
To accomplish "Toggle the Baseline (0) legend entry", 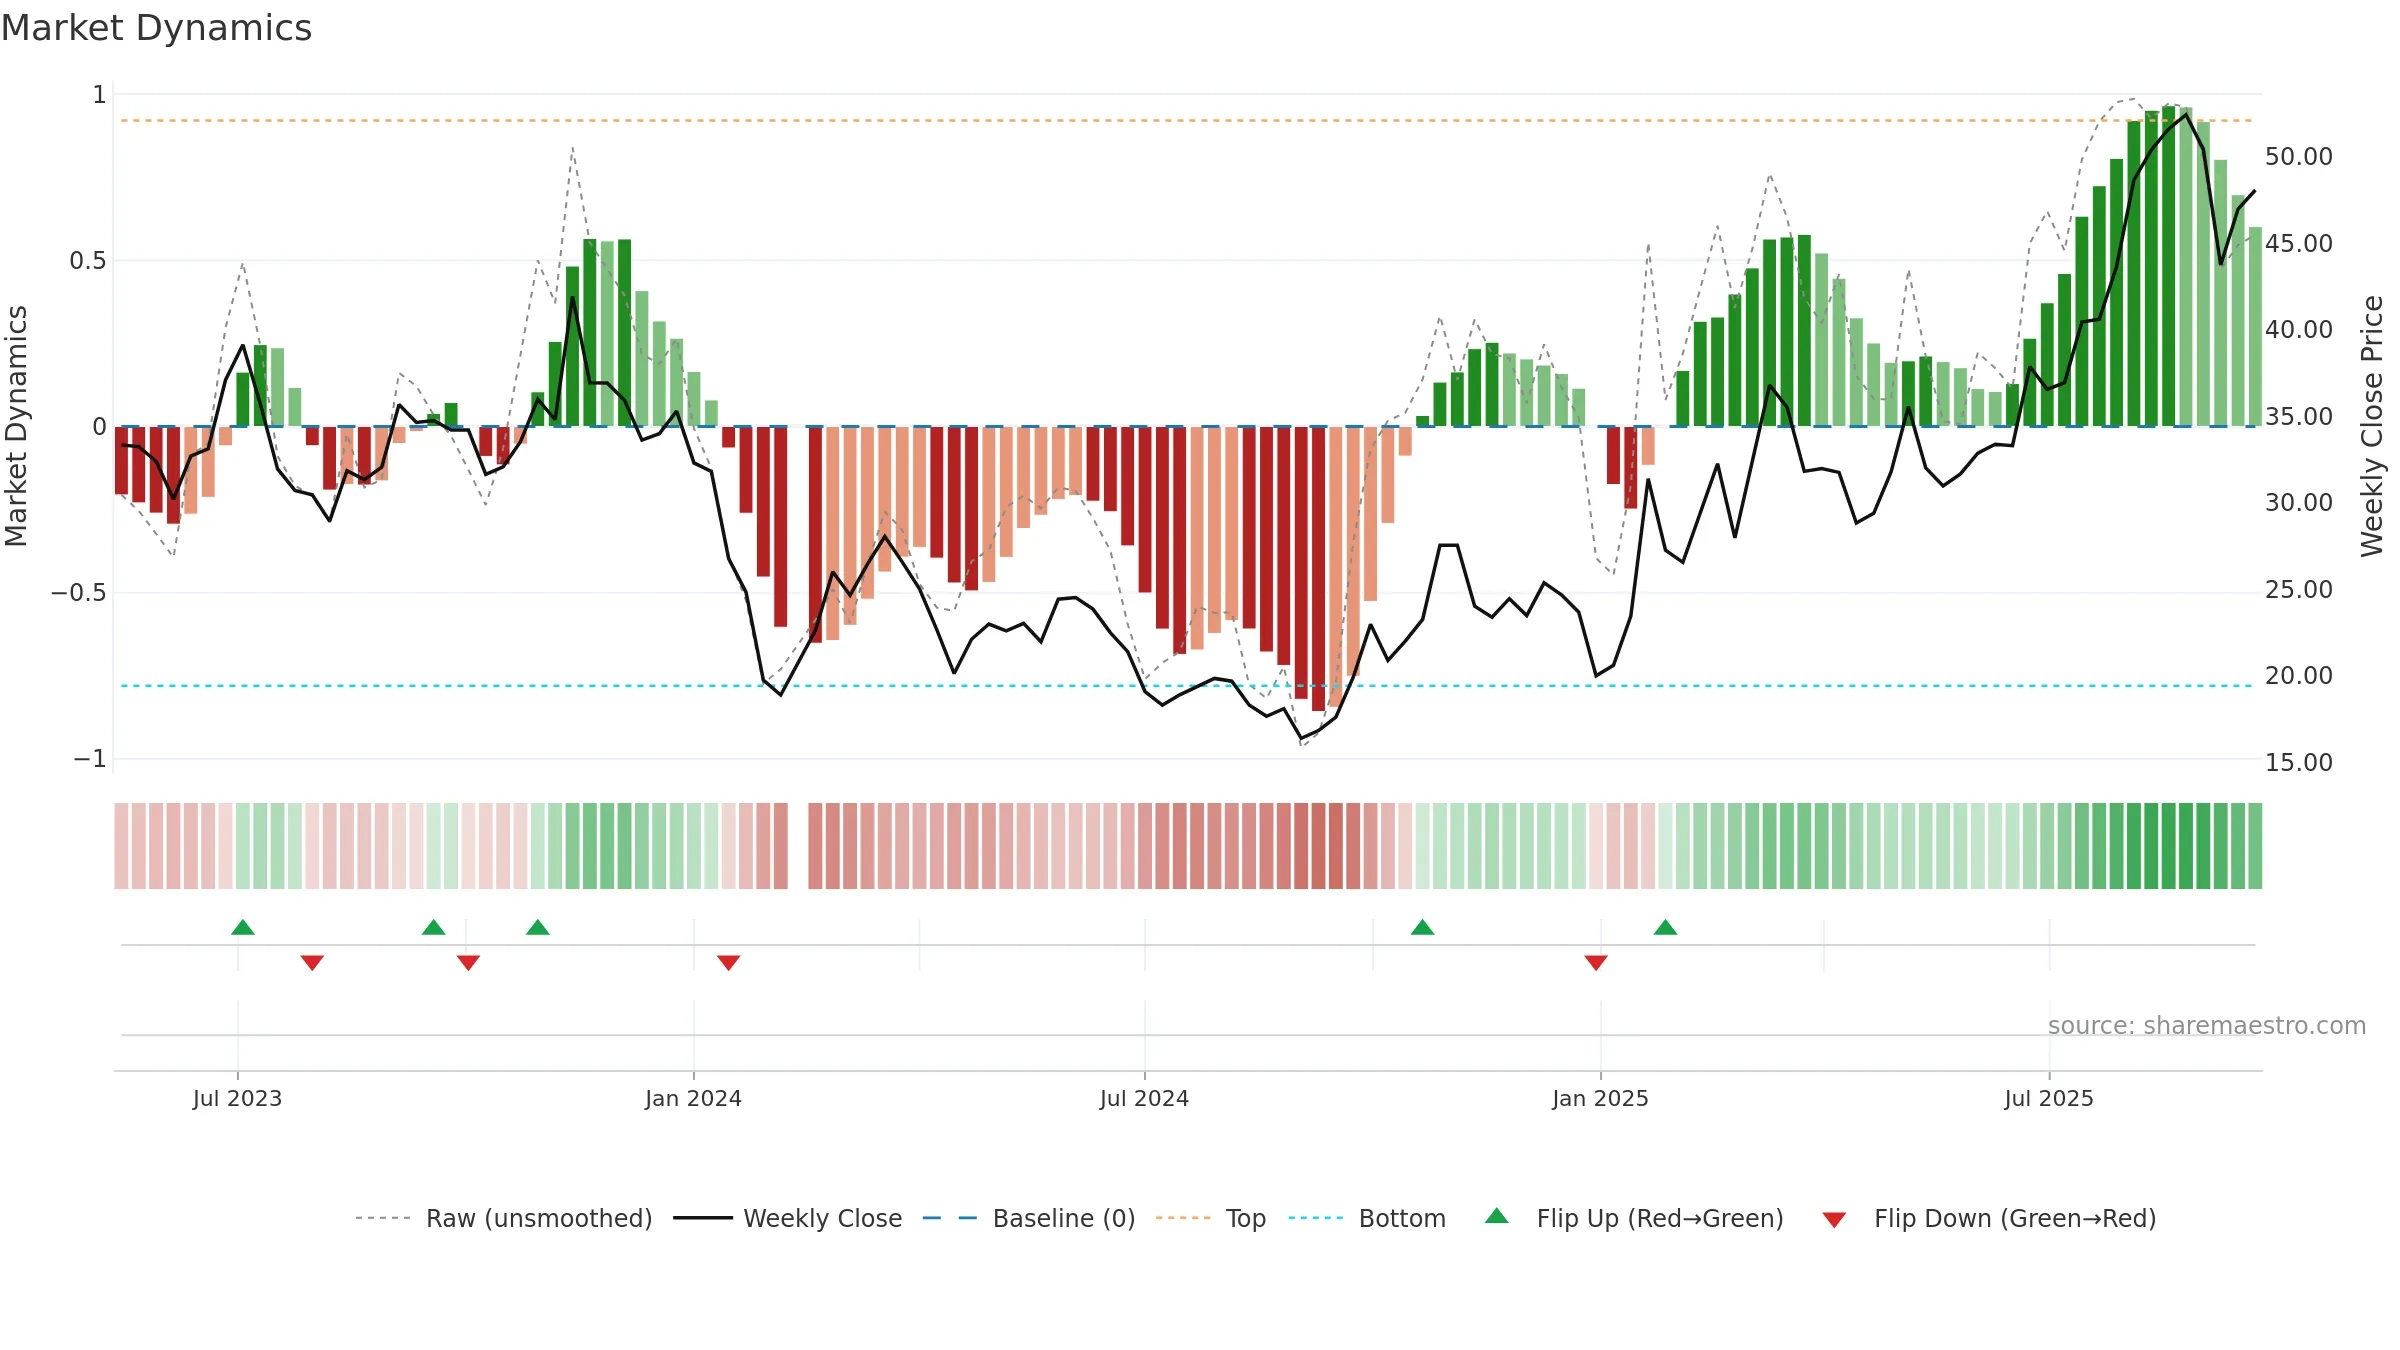I will (x=1028, y=1218).
